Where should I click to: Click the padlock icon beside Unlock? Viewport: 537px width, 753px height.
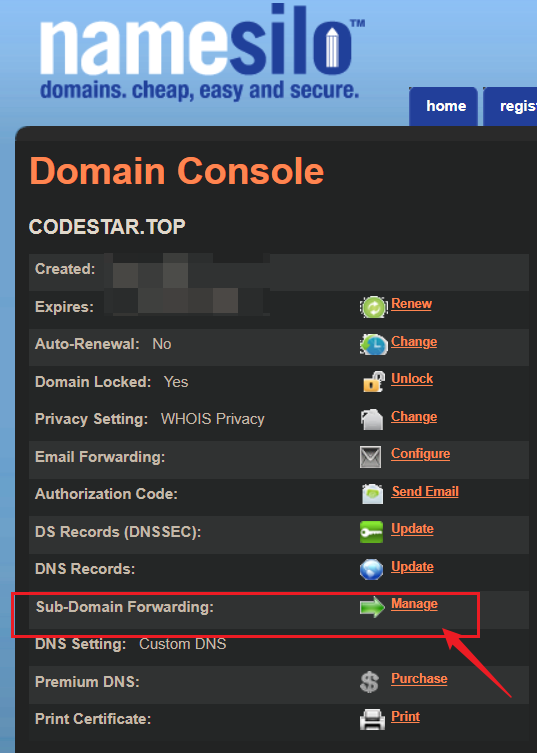373,382
